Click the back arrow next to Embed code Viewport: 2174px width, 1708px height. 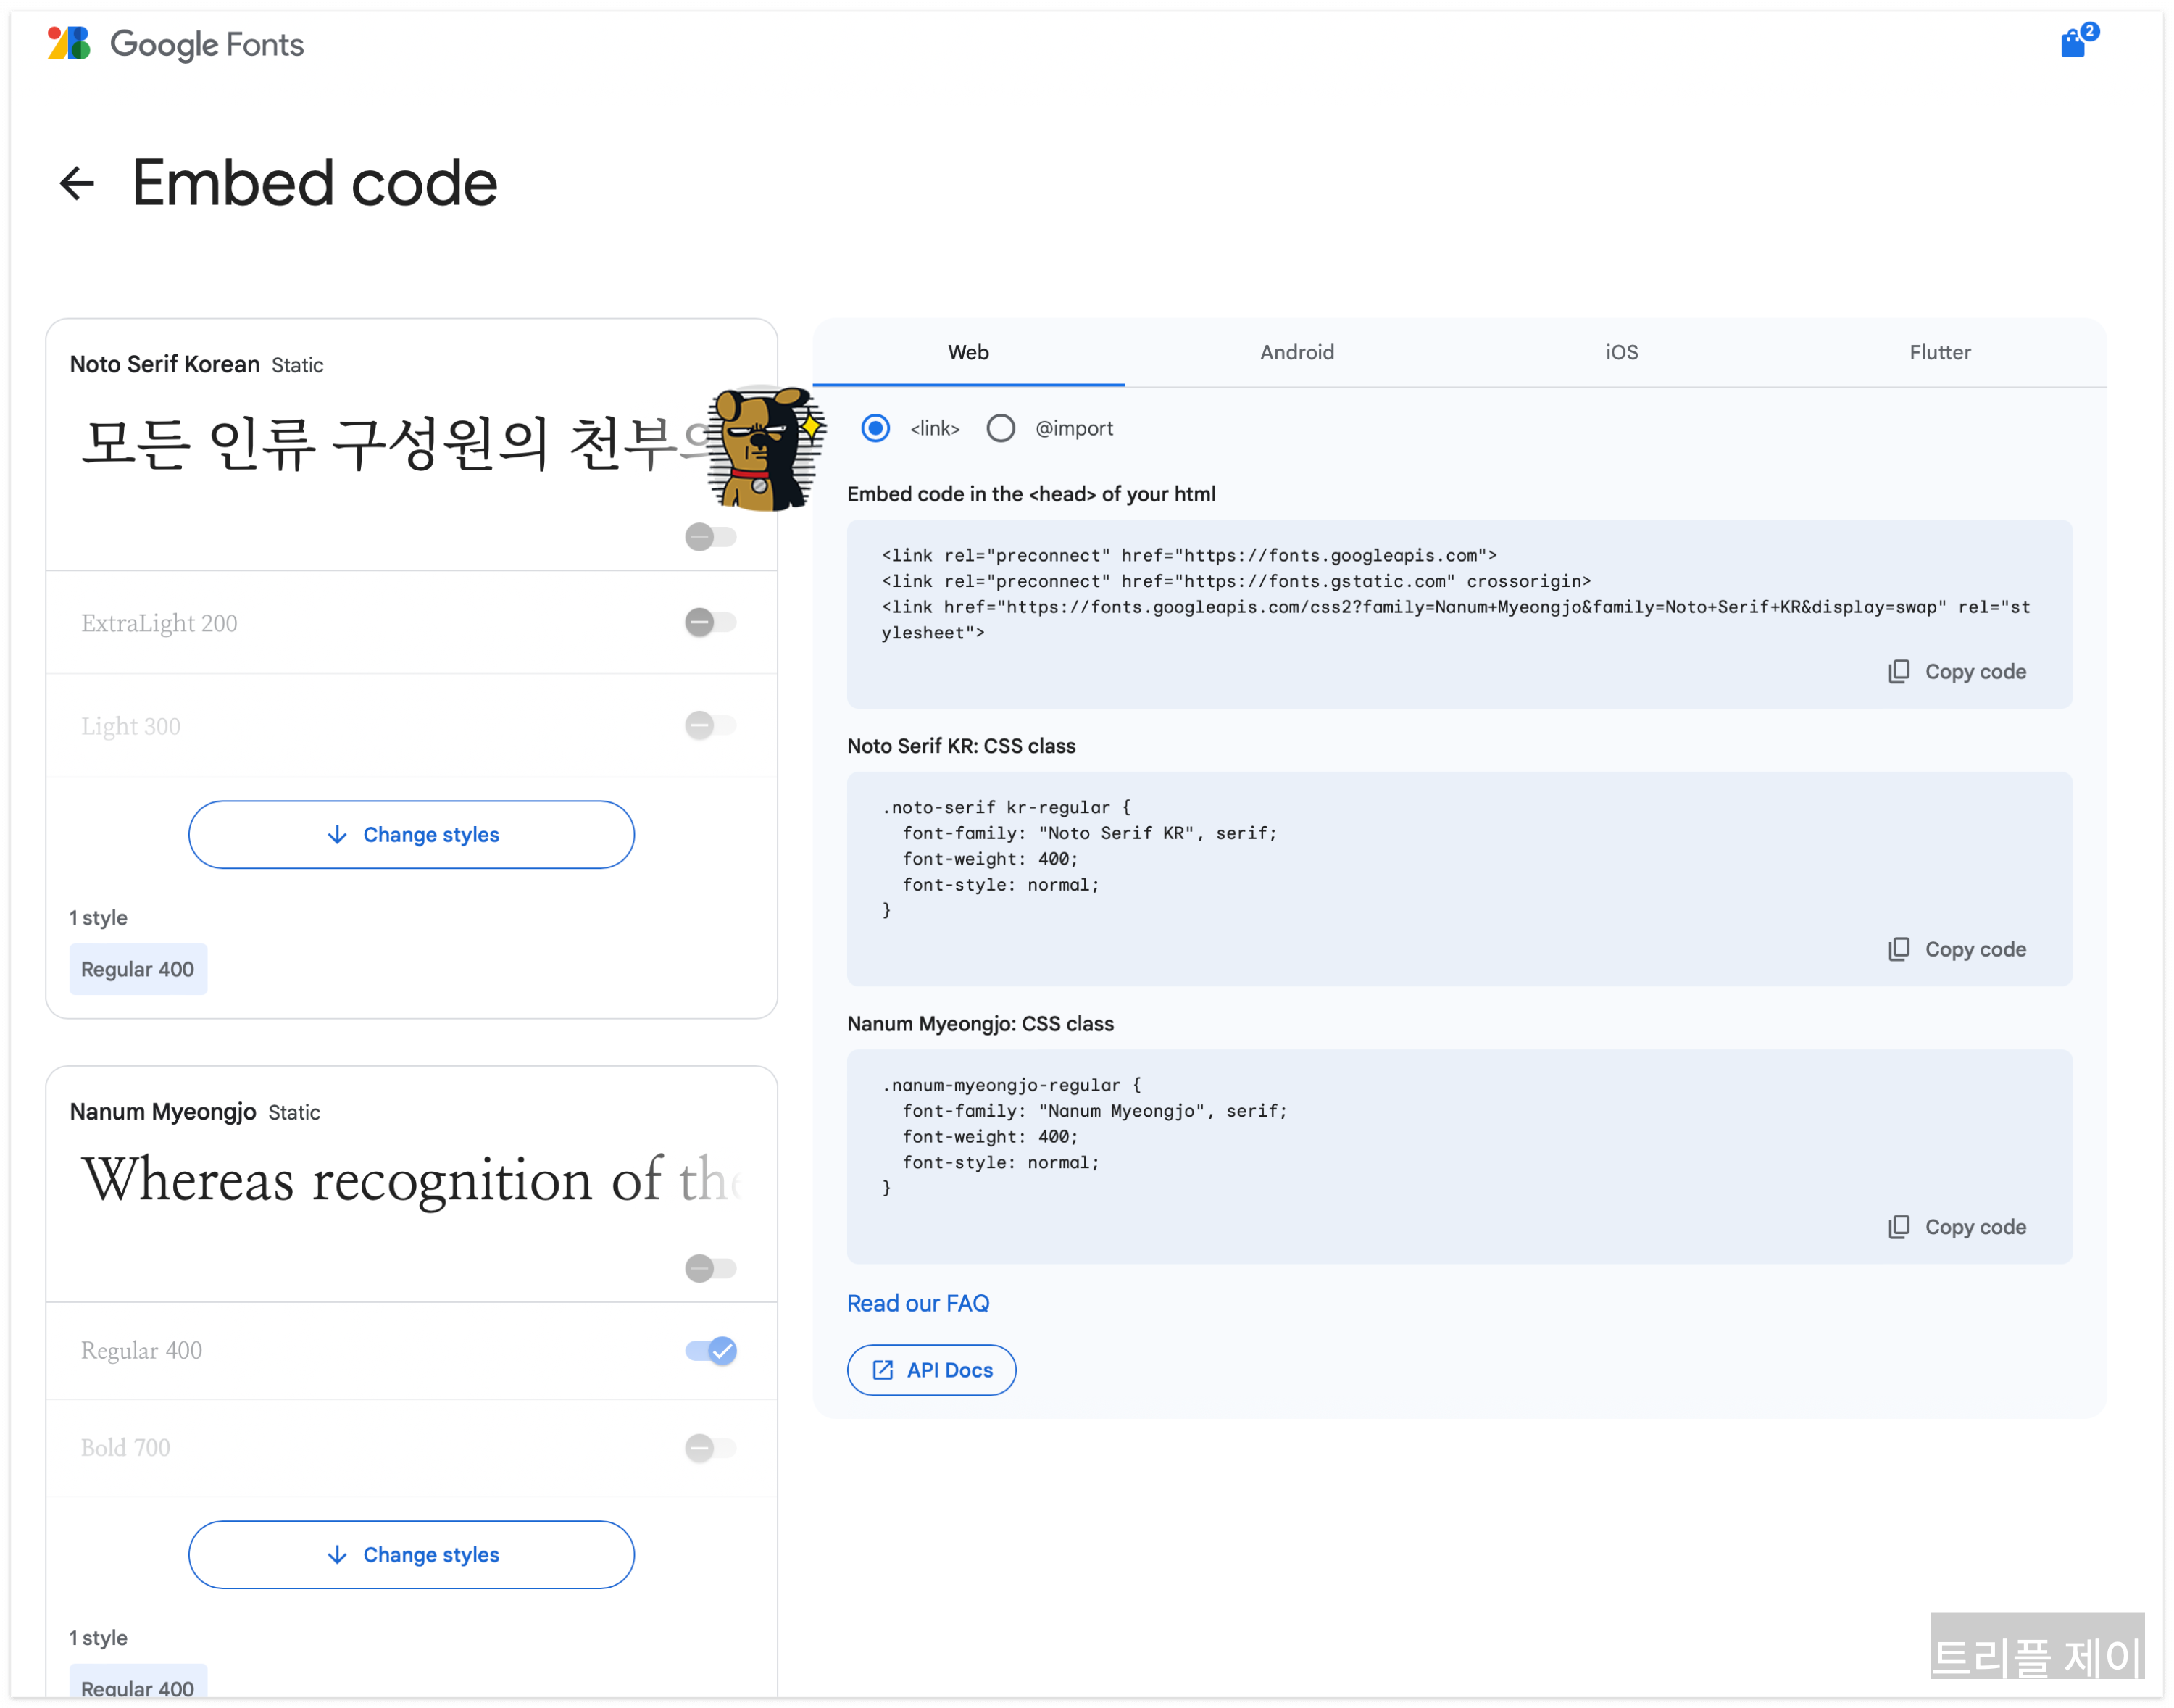(76, 183)
